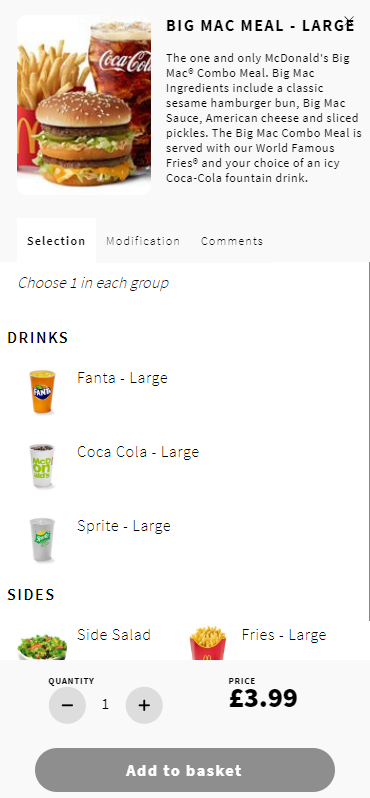This screenshot has width=370, height=798.
Task: Click the options list scrollbar
Action: point(368,441)
